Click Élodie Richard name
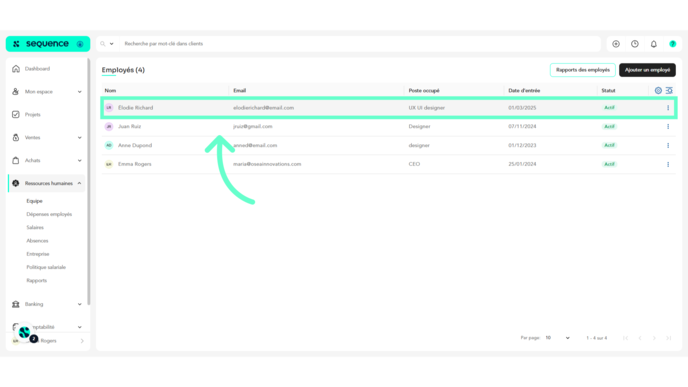The width and height of the screenshot is (688, 387). point(136,108)
